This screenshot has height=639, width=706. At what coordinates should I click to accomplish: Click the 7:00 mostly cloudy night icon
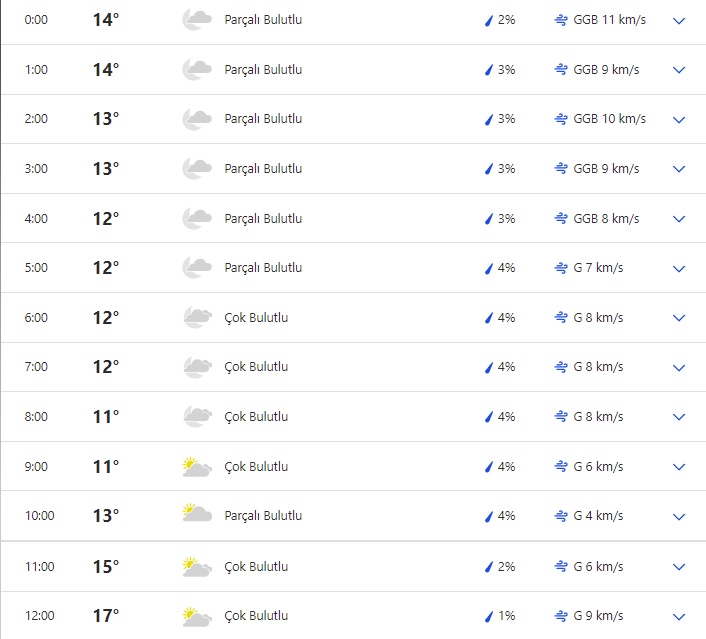click(x=196, y=367)
